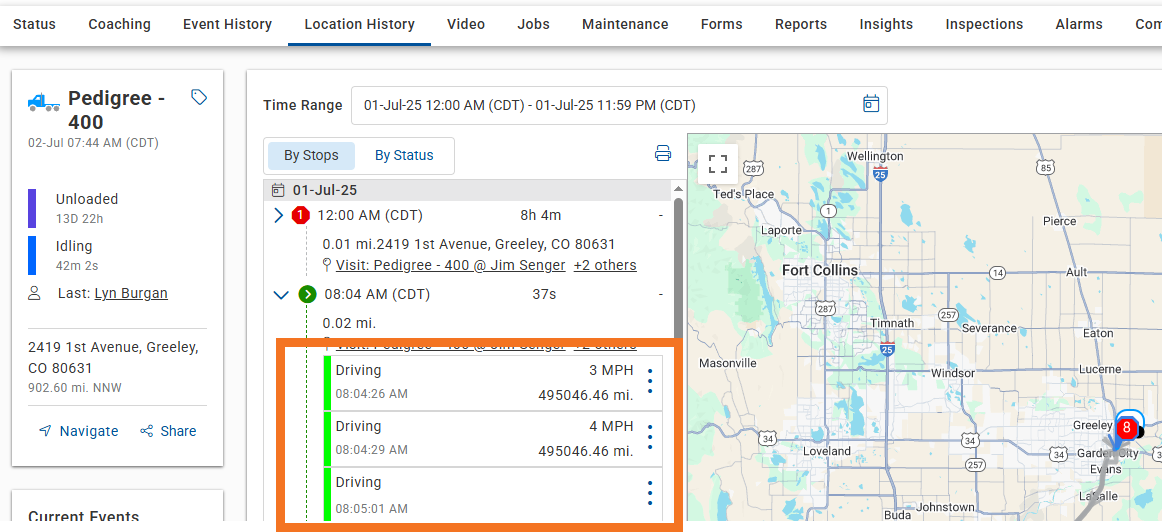Screen dimensions: 1162x532
Task: Switch to By Stops view
Action: click(311, 156)
